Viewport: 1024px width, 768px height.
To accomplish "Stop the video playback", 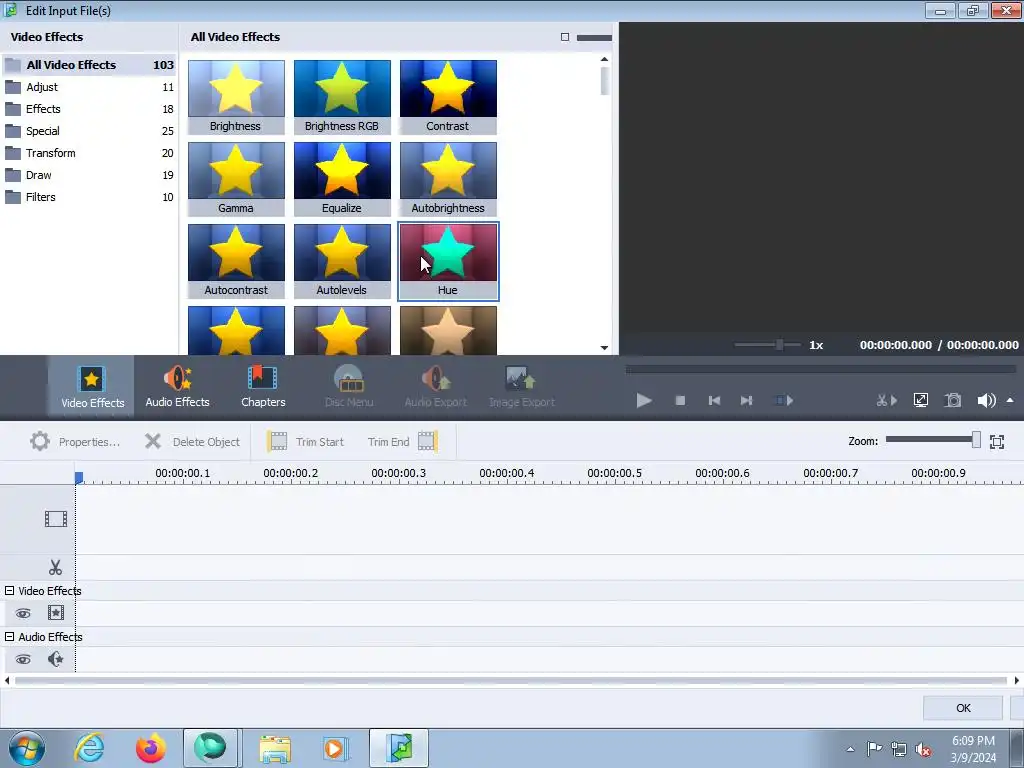I will [680, 400].
